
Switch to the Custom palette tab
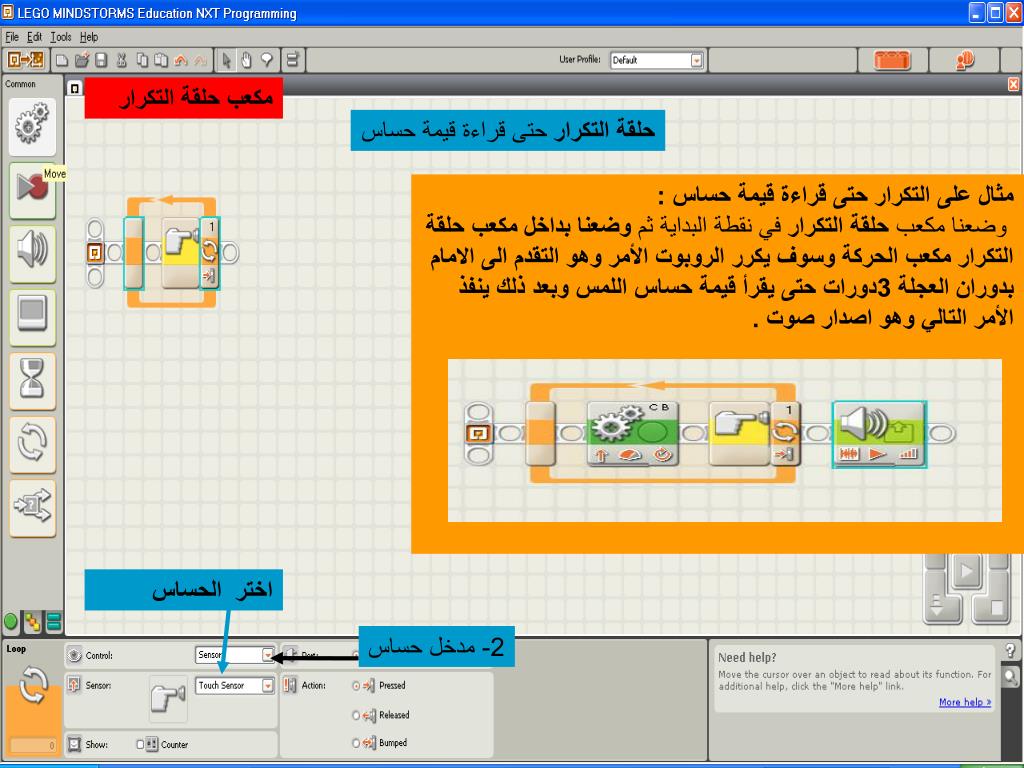click(54, 622)
